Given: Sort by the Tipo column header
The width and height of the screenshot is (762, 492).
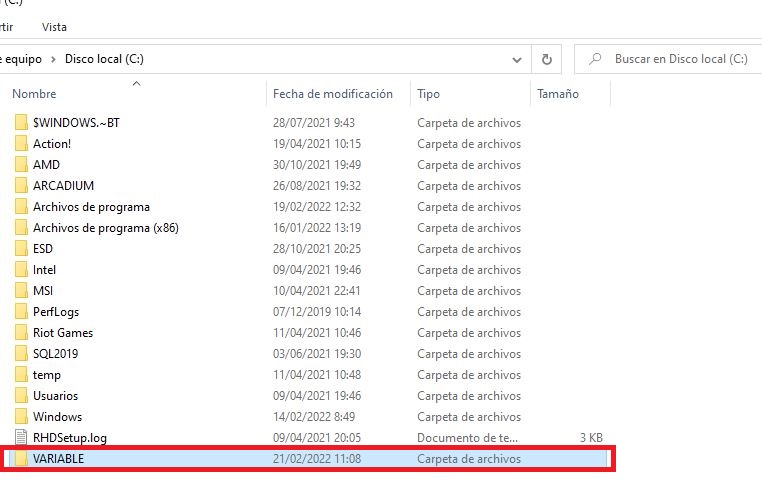Looking at the screenshot, I should click(428, 94).
